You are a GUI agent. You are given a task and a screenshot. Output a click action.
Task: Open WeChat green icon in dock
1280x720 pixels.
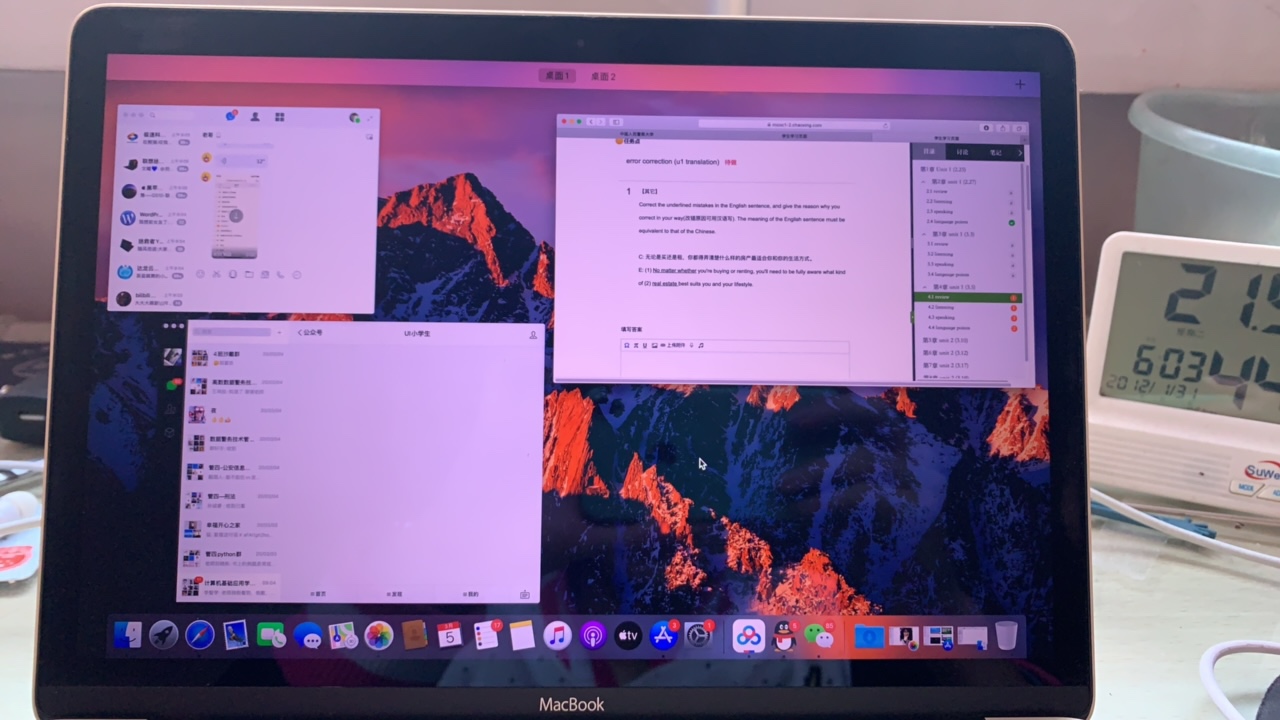tap(820, 636)
